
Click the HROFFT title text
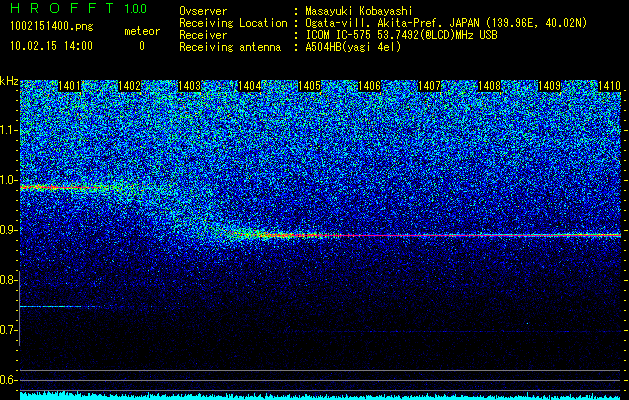coord(62,8)
